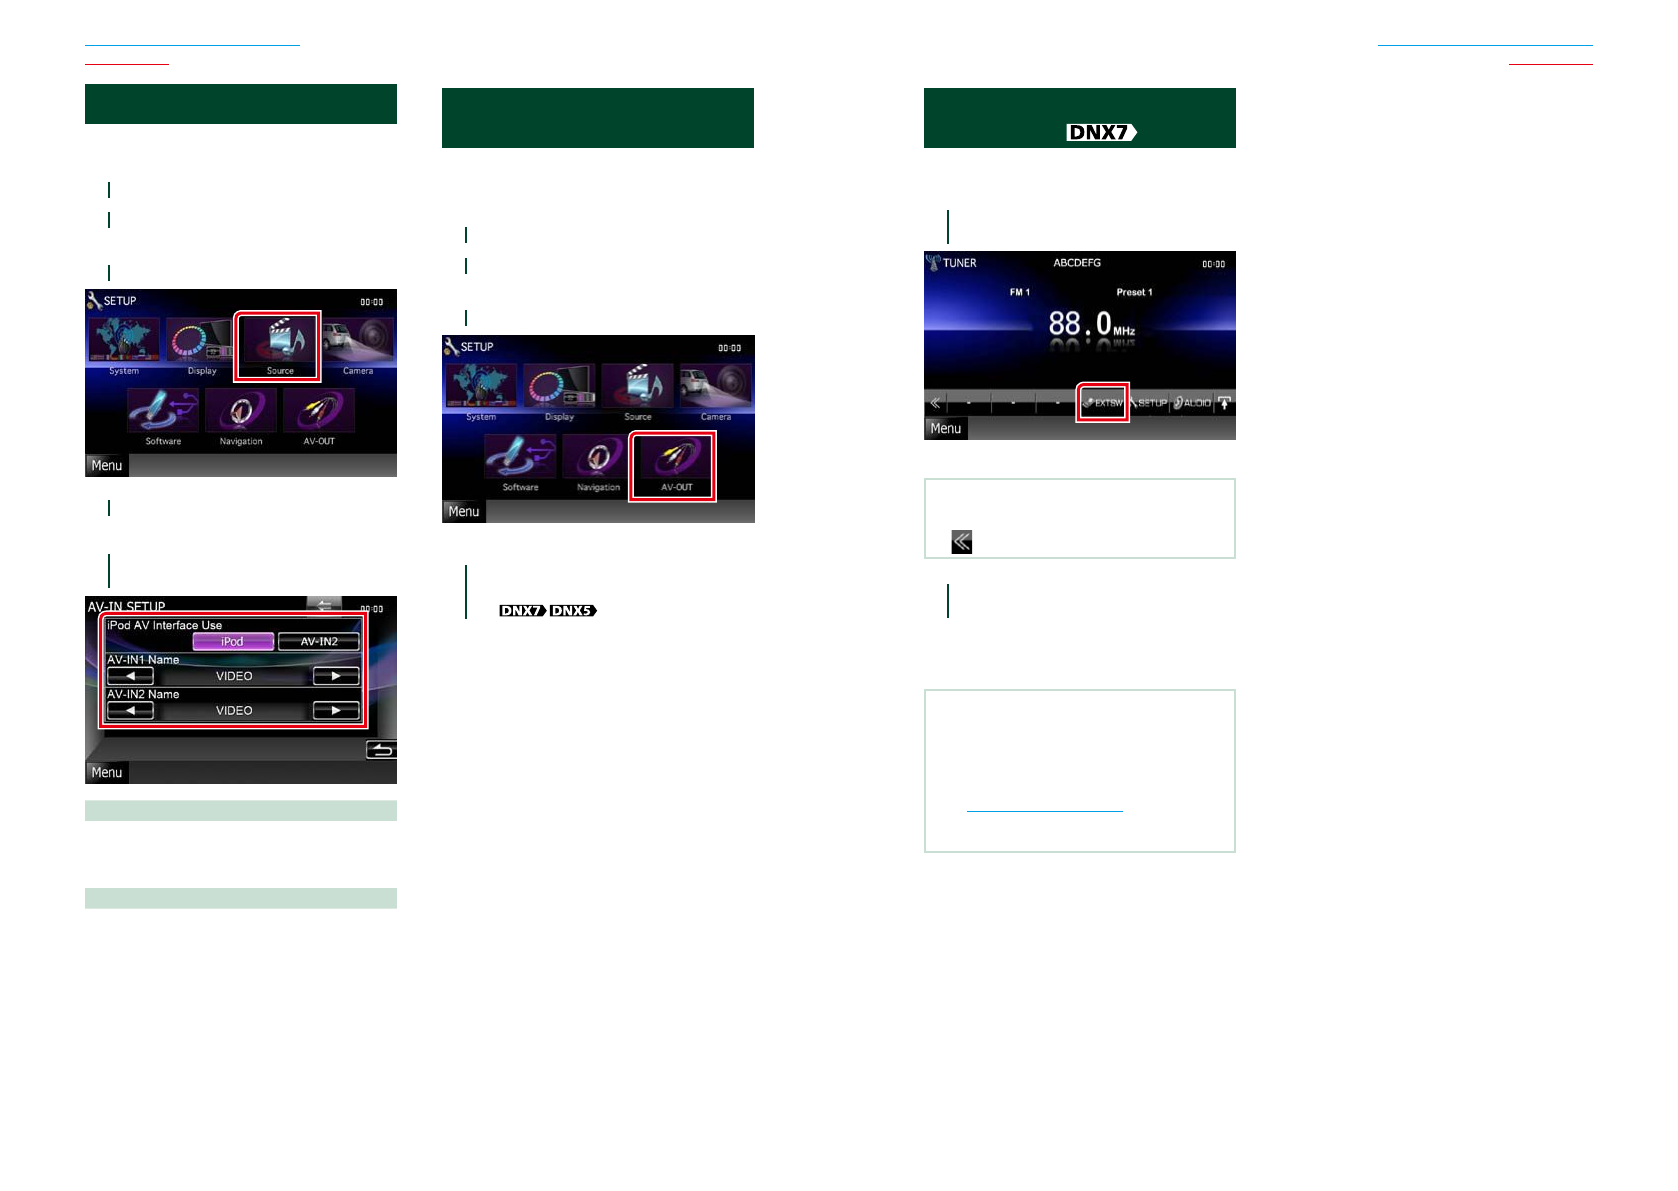
Task: Switch iPod AV Interface Use to AV-IN2
Action: [319, 642]
